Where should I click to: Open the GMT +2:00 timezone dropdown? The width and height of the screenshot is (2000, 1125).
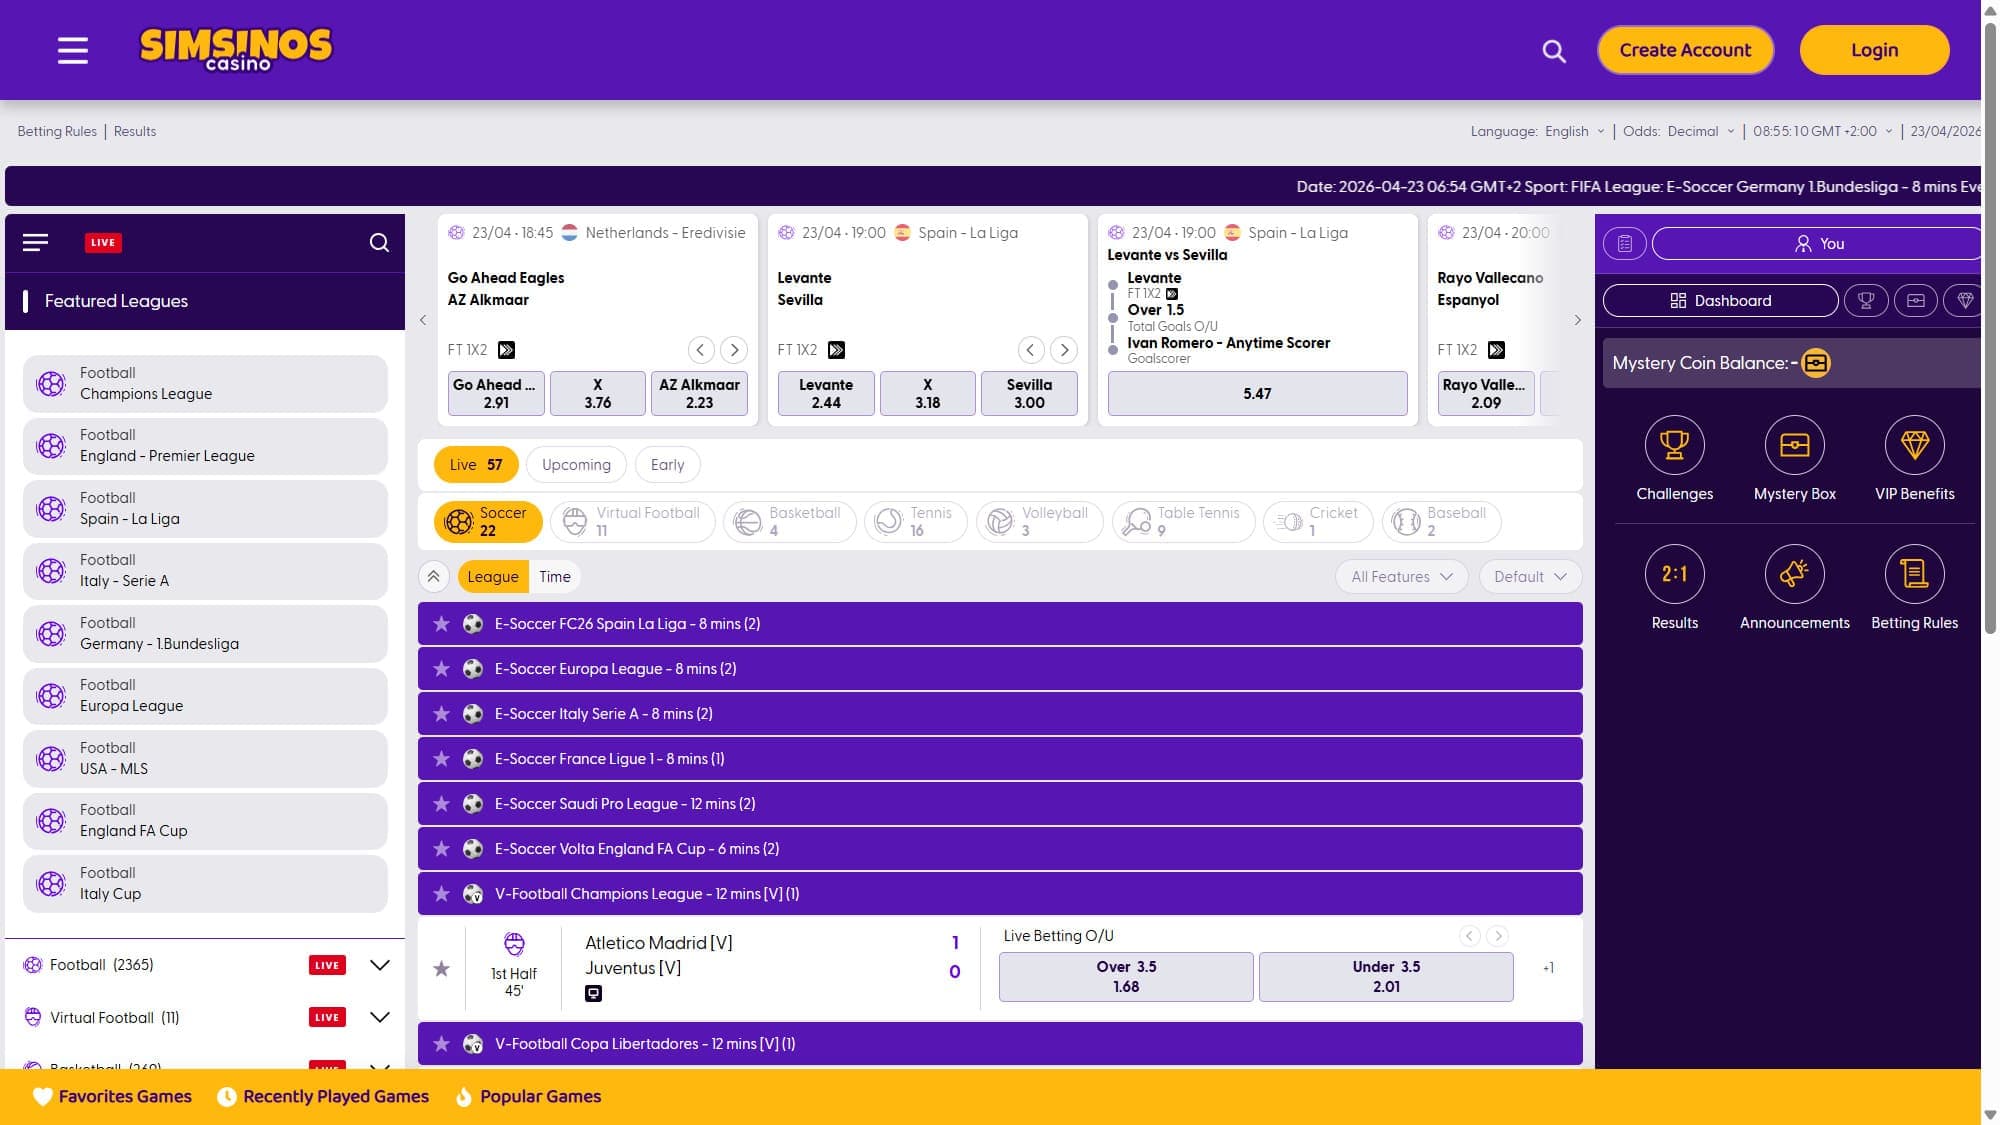[1823, 131]
